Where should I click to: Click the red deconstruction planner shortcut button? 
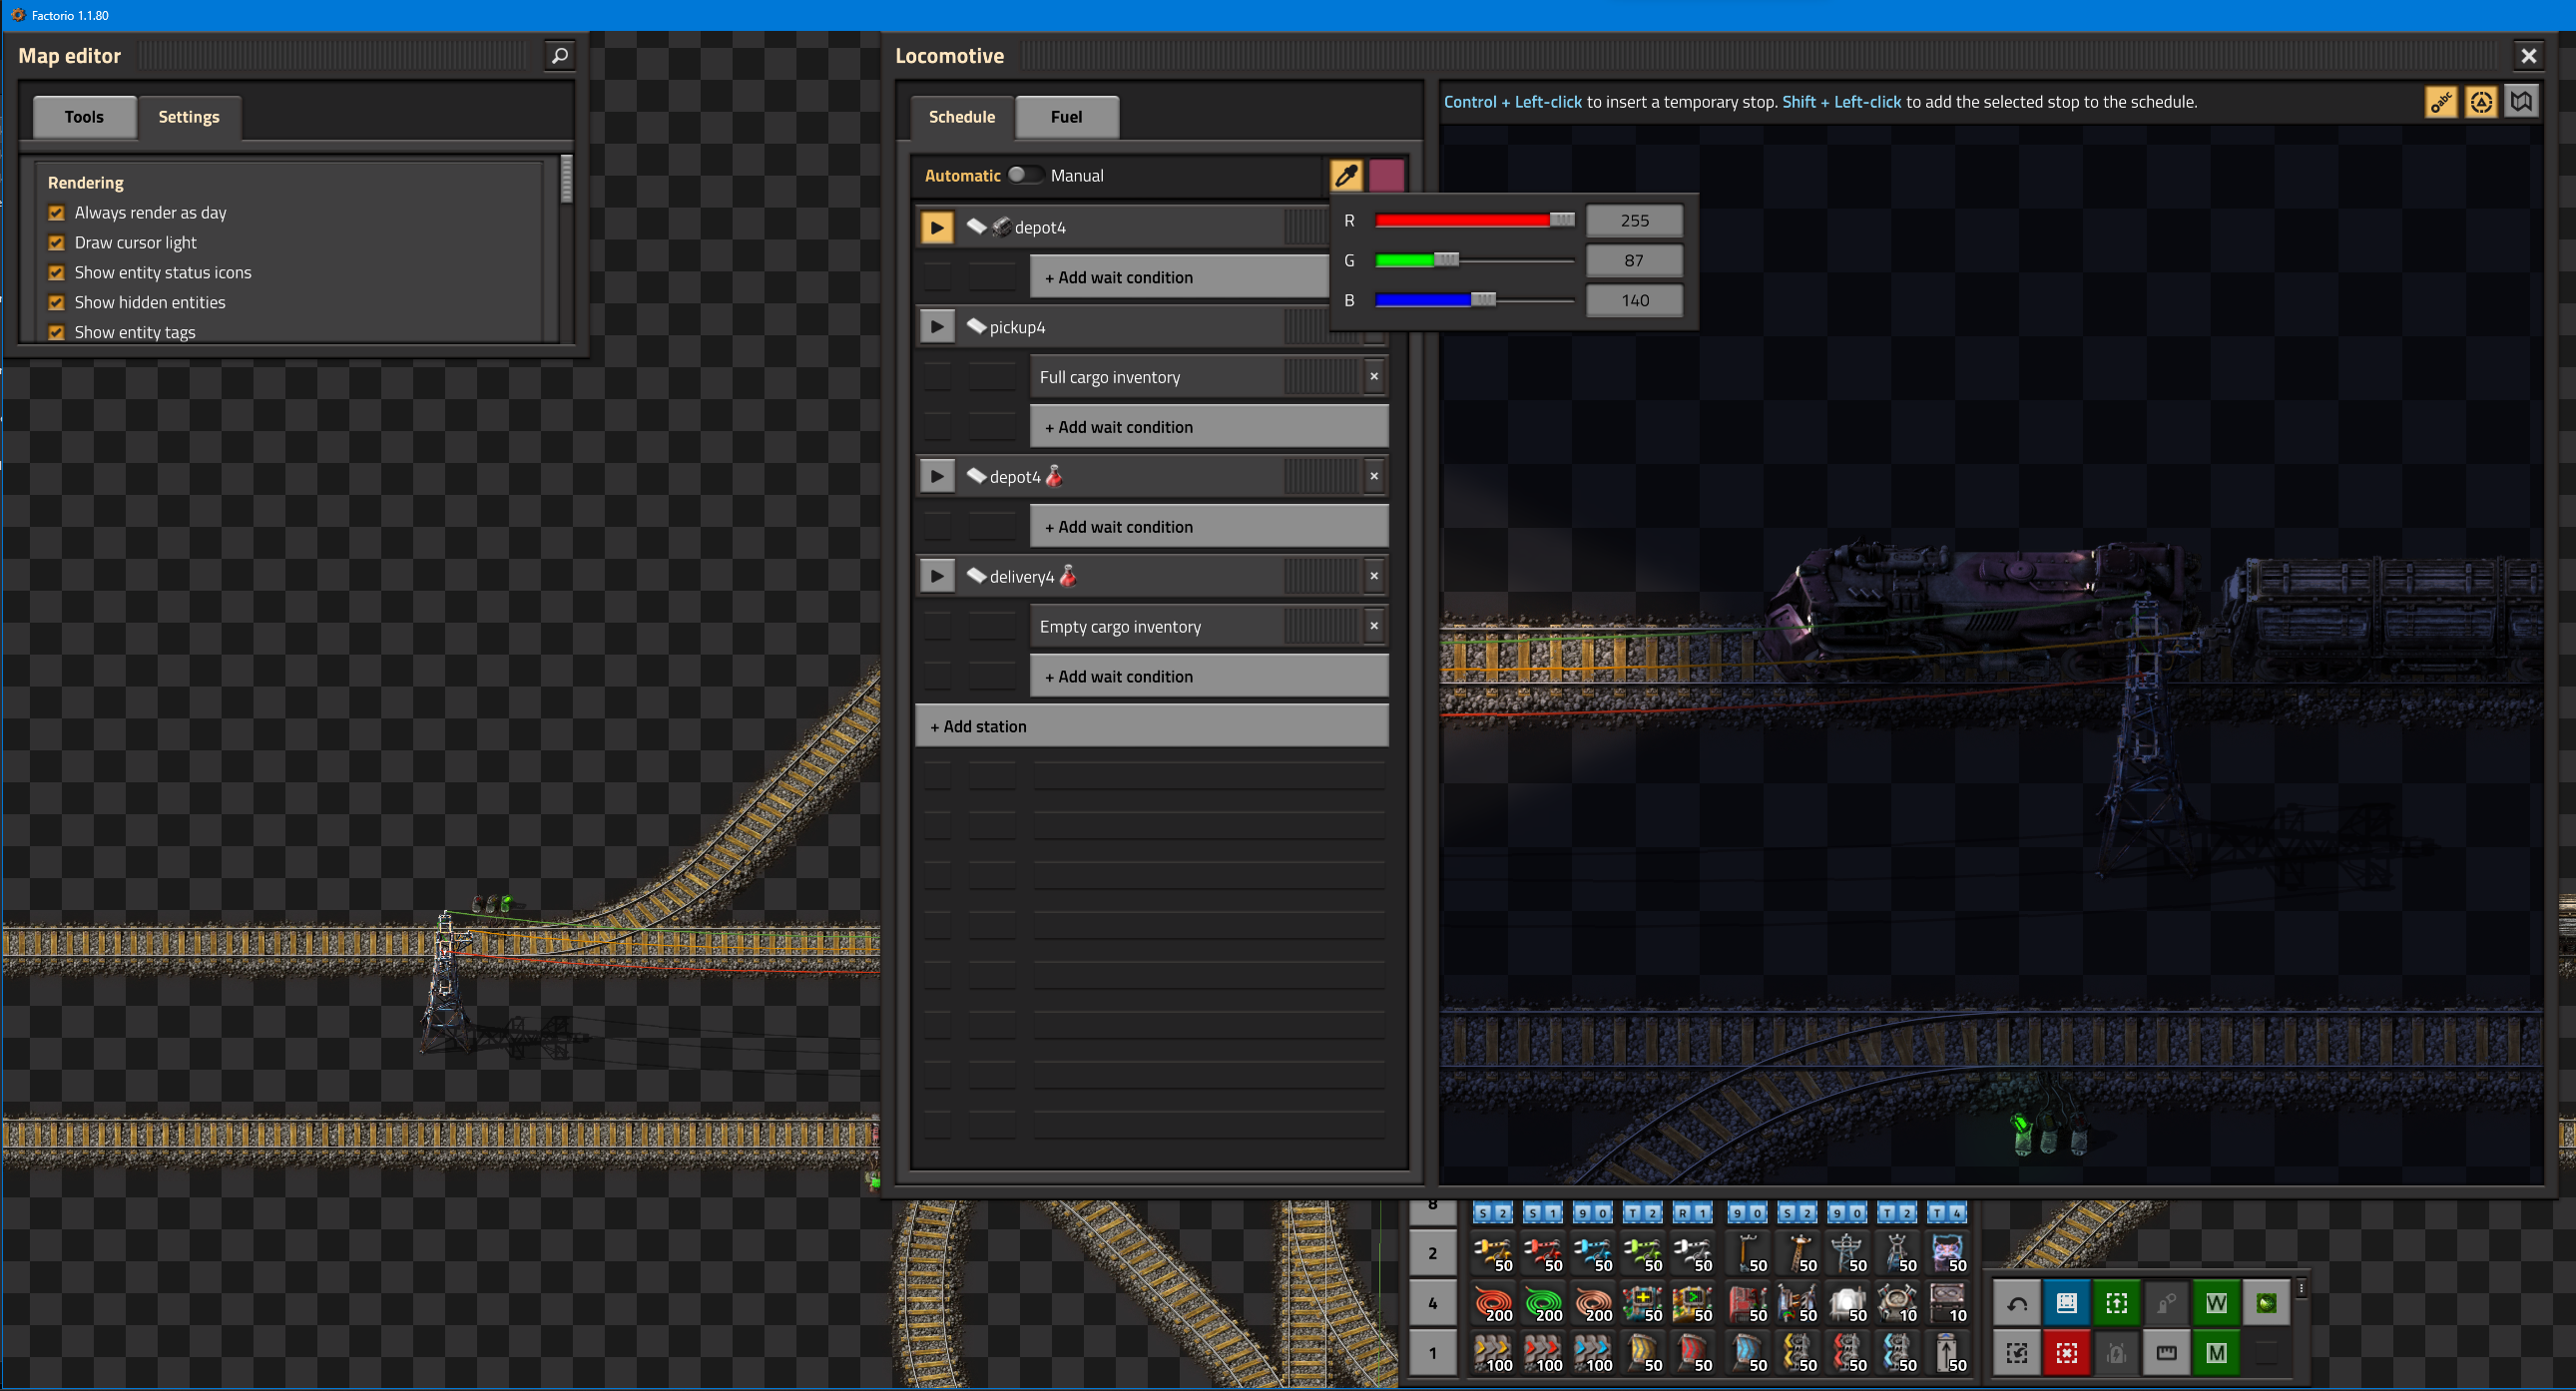click(2067, 1353)
